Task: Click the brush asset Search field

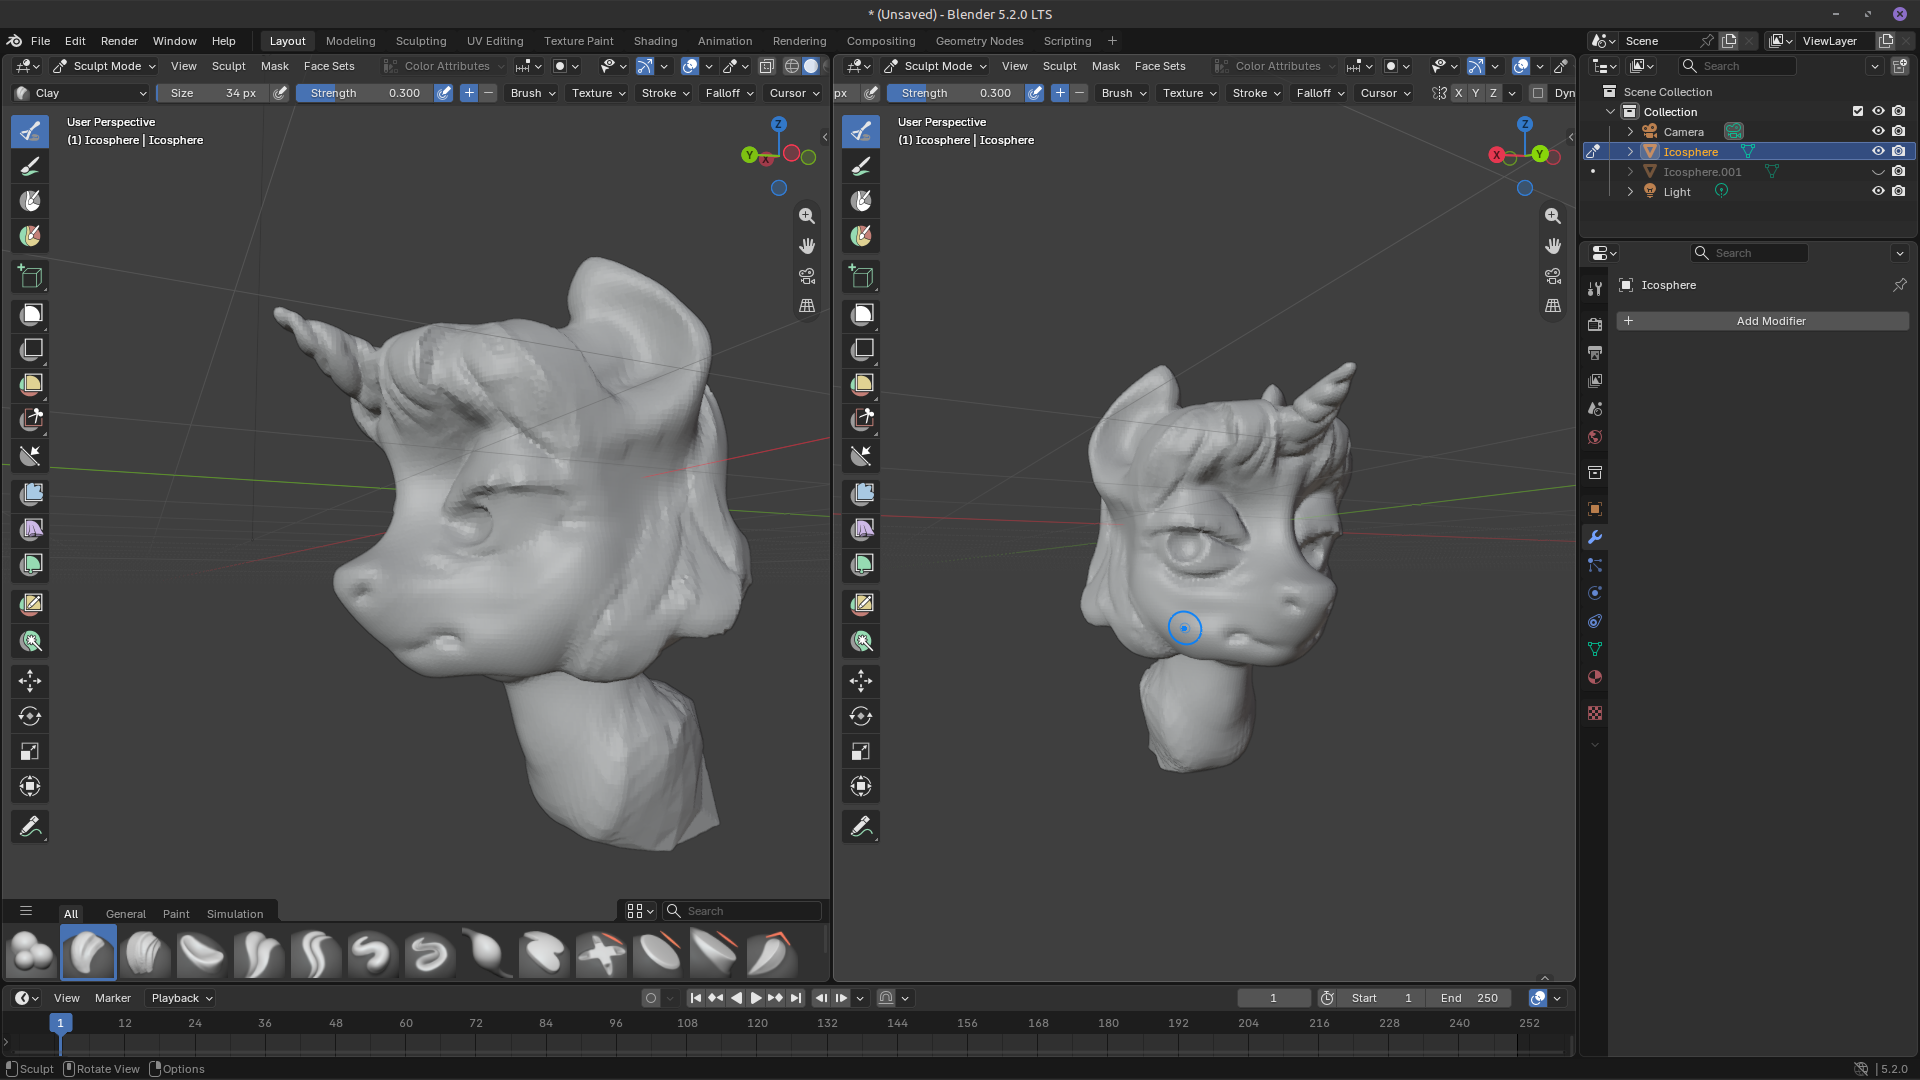Action: (743, 911)
